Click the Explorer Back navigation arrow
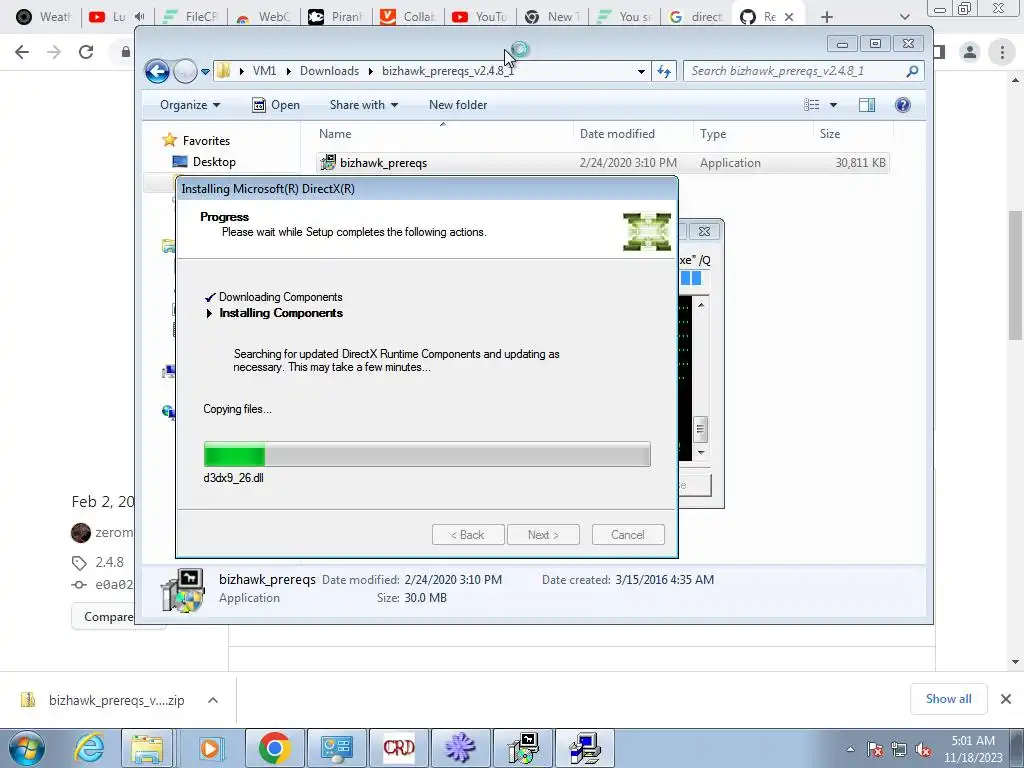1024x768 pixels. (157, 71)
